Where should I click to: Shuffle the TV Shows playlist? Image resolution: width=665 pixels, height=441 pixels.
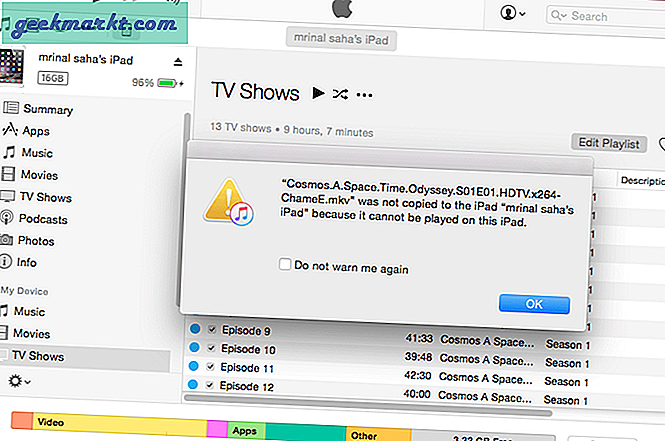(x=341, y=93)
